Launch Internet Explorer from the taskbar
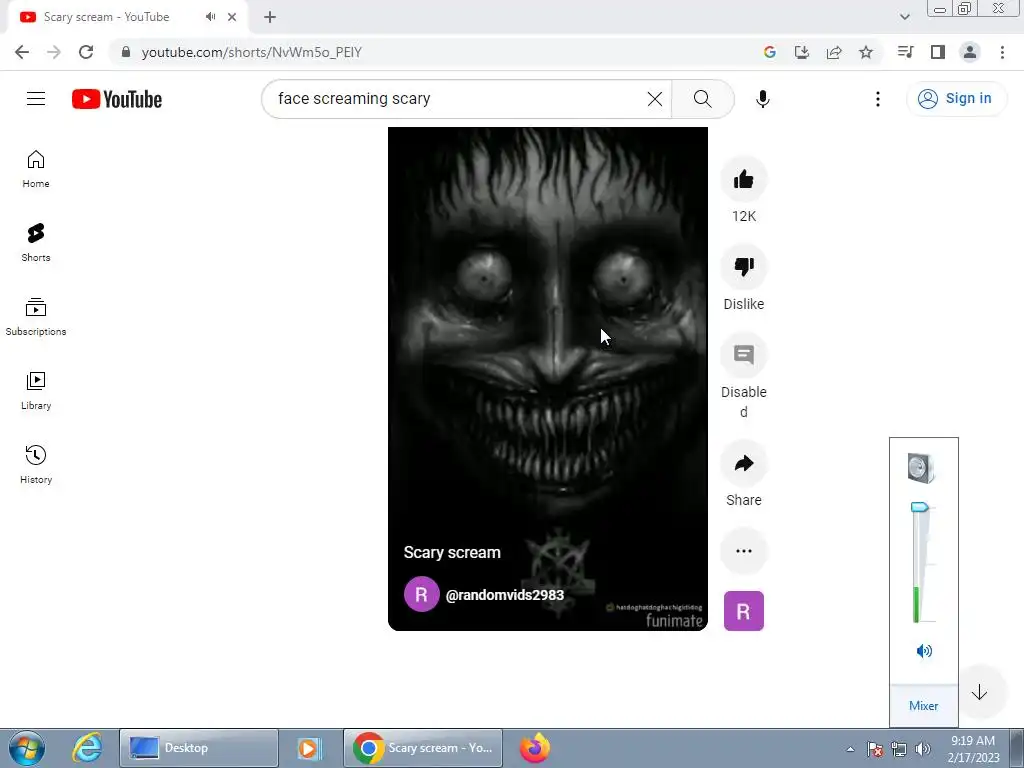This screenshot has width=1024, height=768. (87, 748)
